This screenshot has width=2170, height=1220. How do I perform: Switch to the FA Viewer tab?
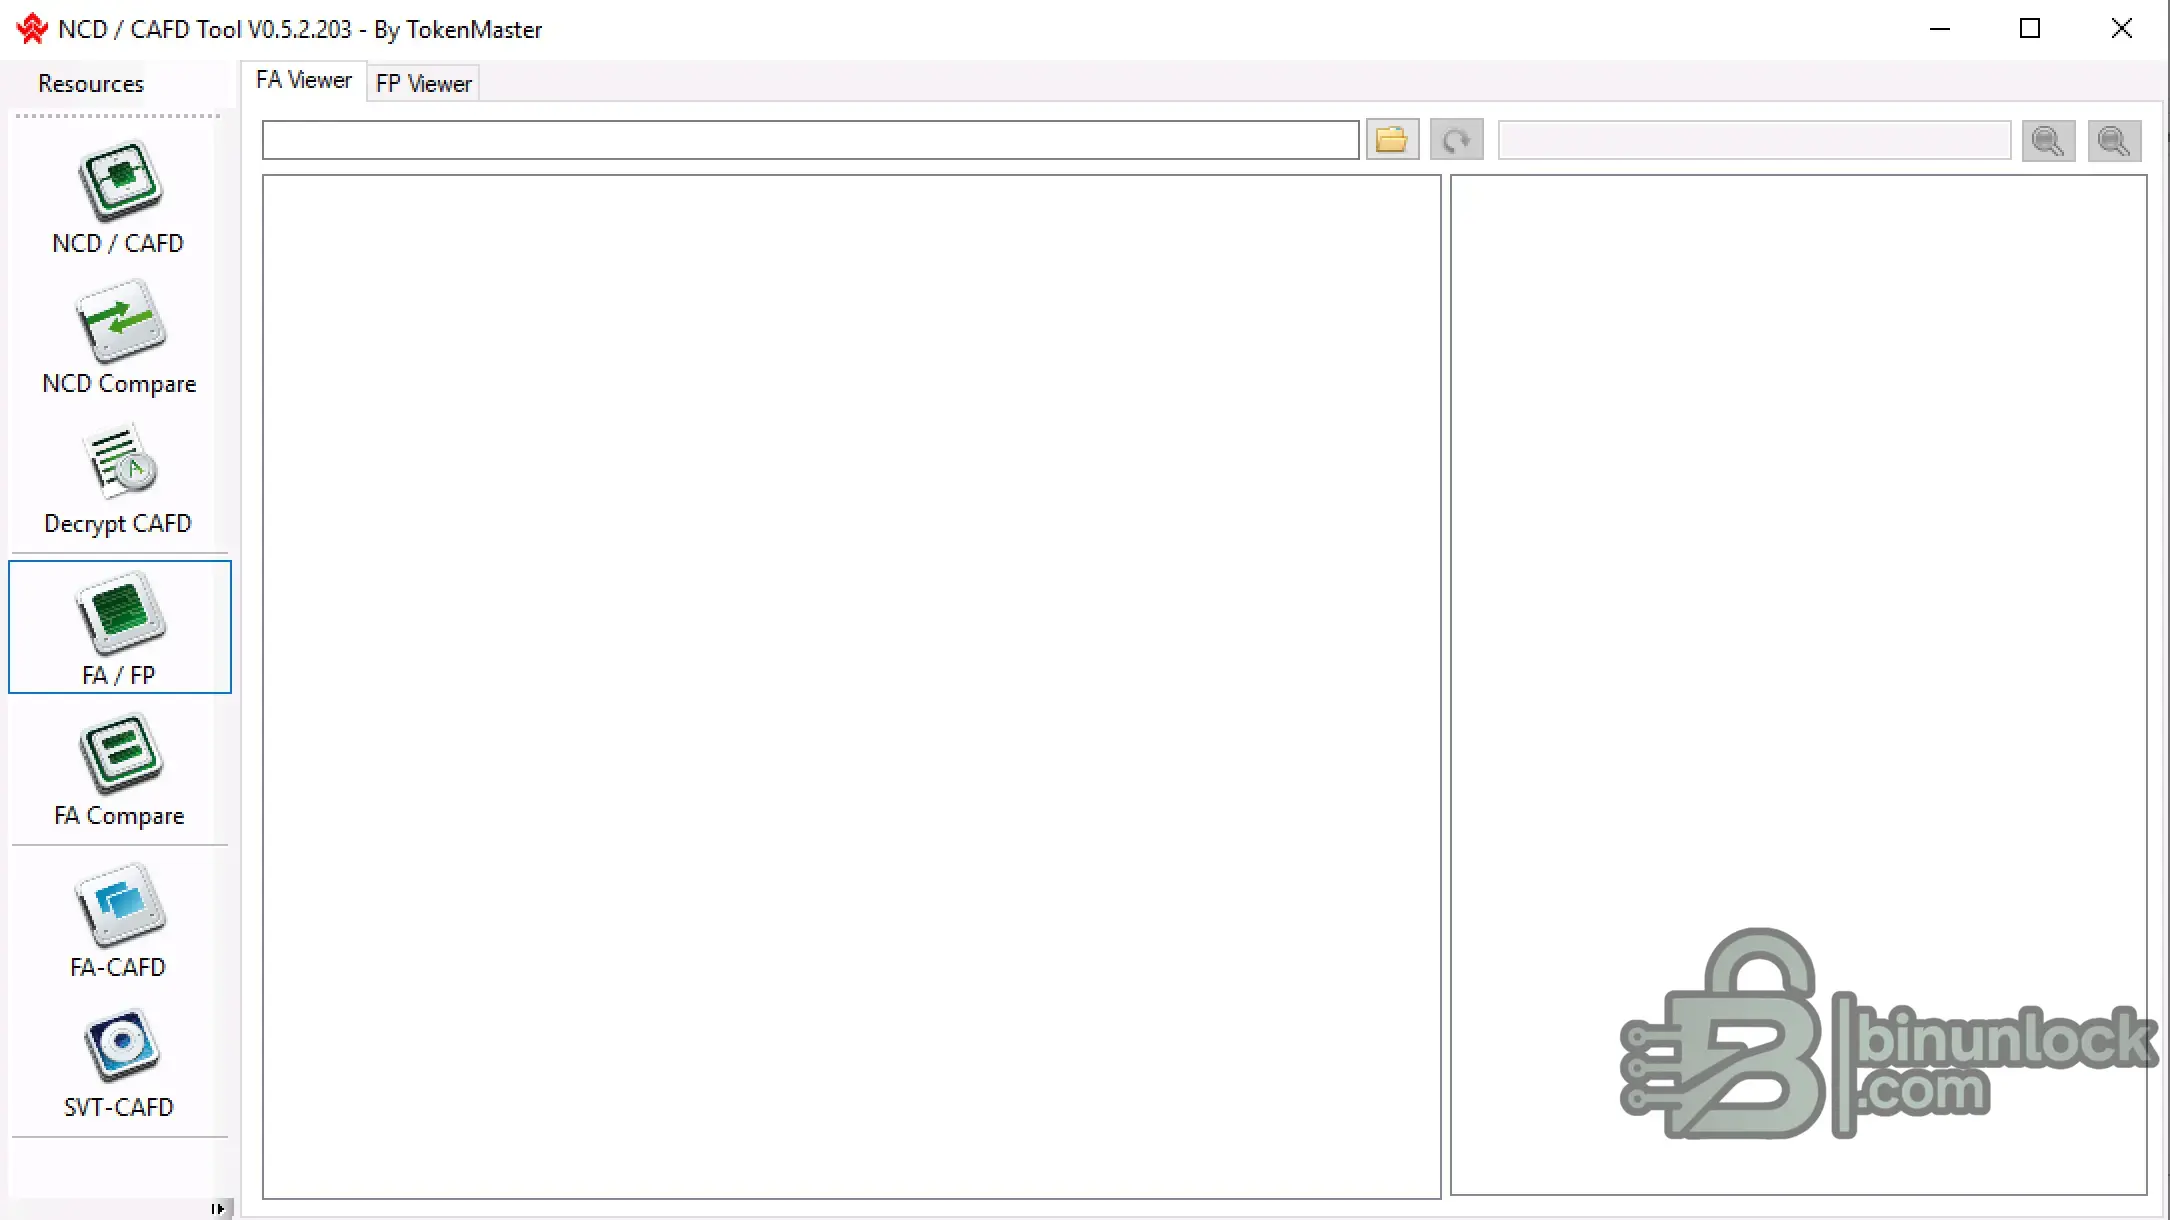[304, 80]
